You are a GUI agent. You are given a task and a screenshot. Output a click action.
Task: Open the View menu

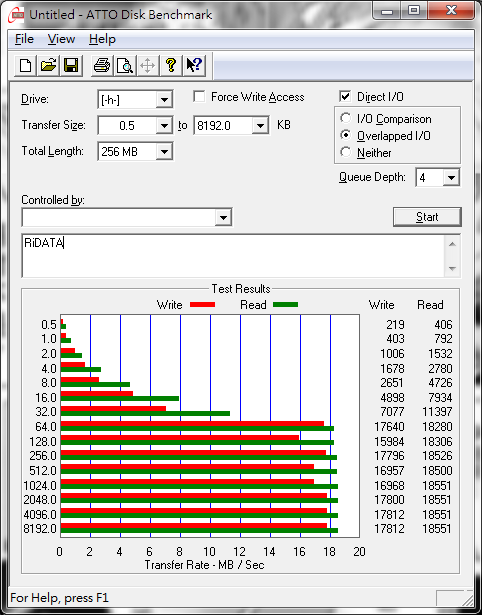point(61,39)
